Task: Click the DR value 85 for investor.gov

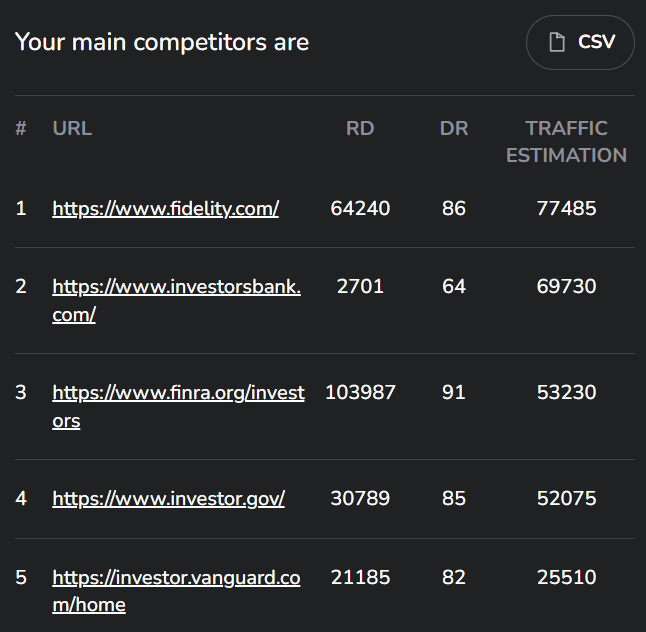Action: coord(454,498)
